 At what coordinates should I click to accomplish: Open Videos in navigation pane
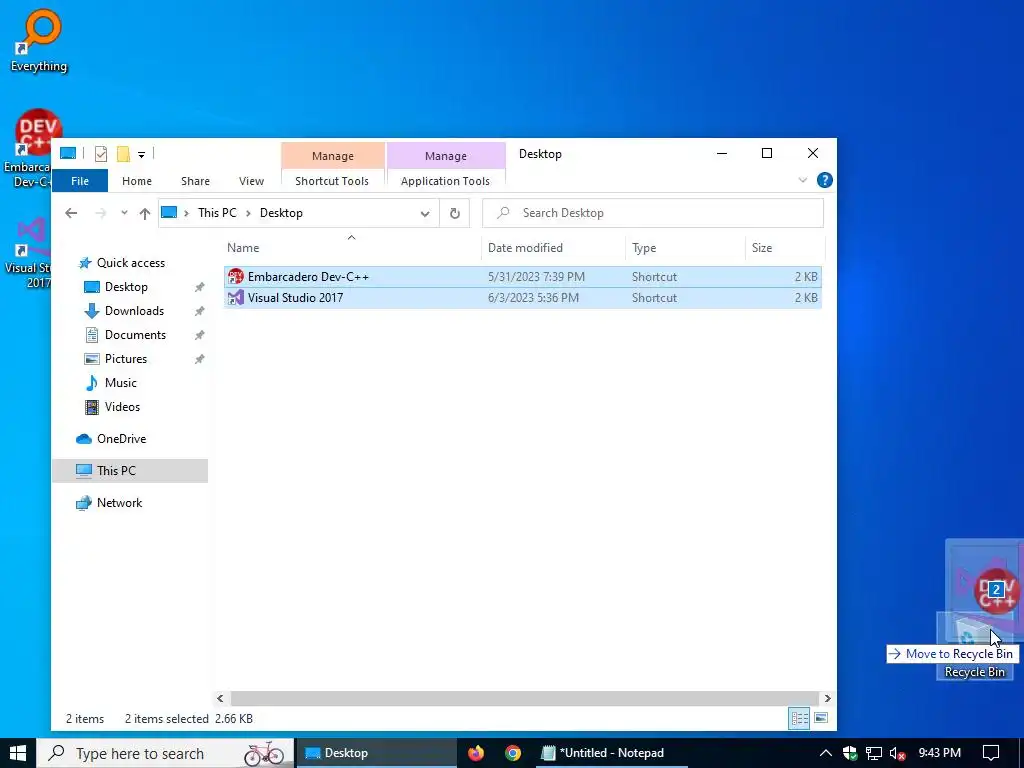pos(122,407)
